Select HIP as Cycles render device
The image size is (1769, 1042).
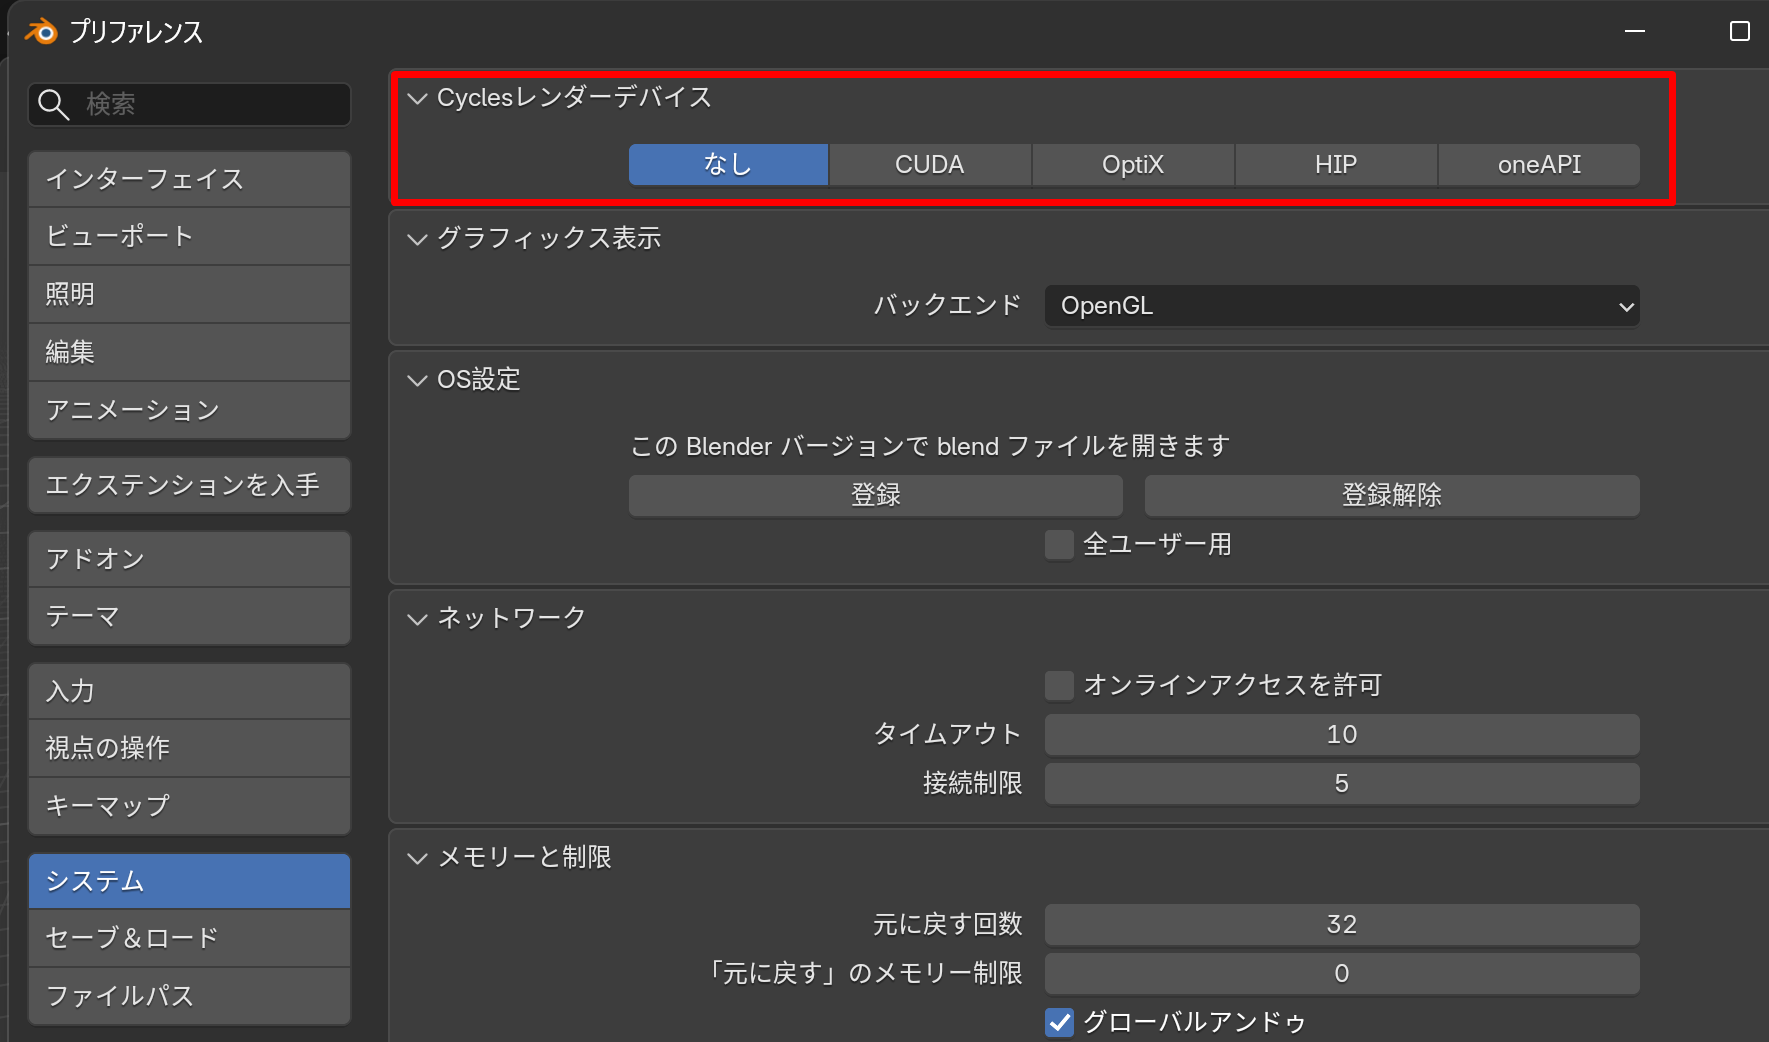coord(1336,165)
